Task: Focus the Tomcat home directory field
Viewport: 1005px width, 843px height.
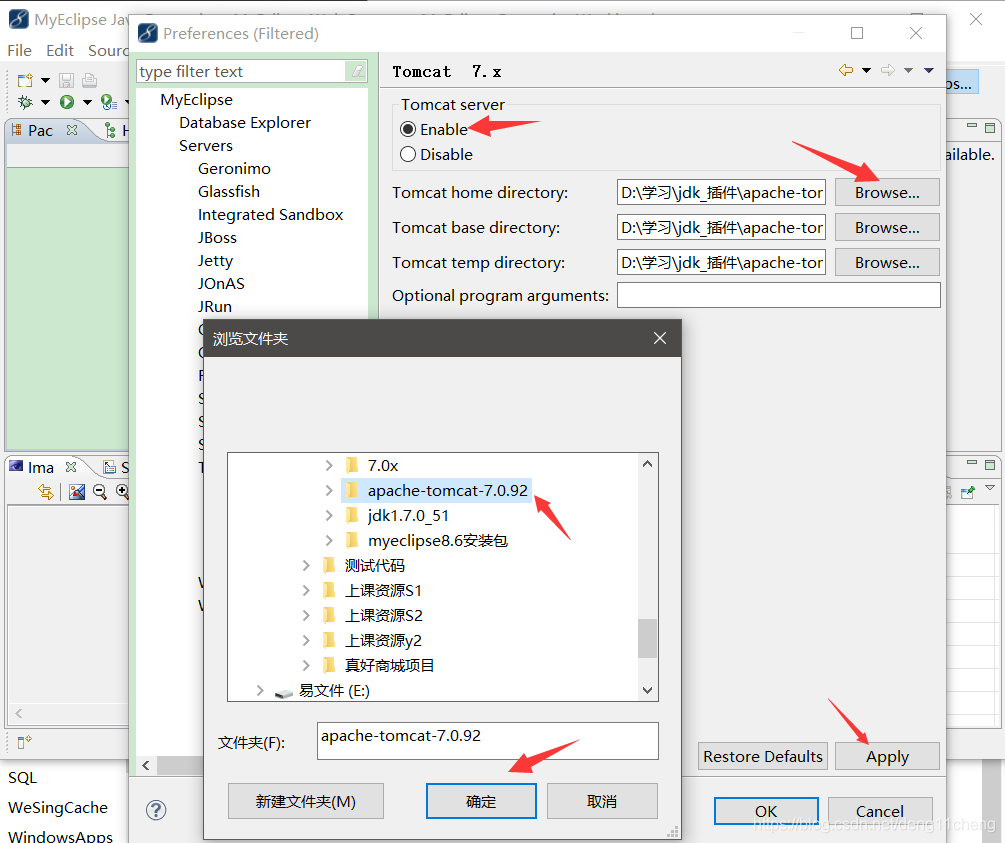Action: [721, 192]
